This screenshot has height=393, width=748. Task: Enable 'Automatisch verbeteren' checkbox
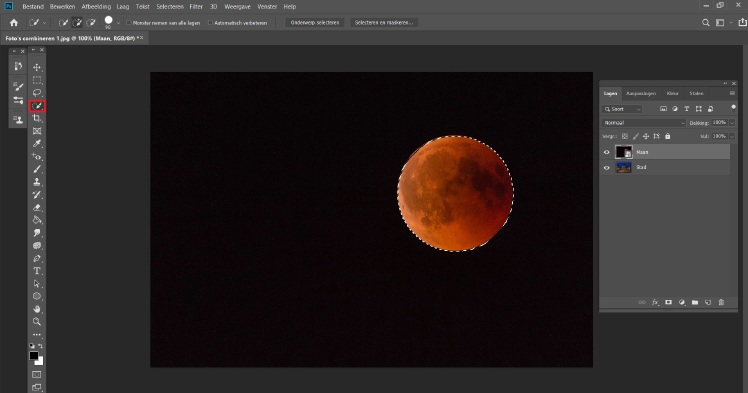210,22
